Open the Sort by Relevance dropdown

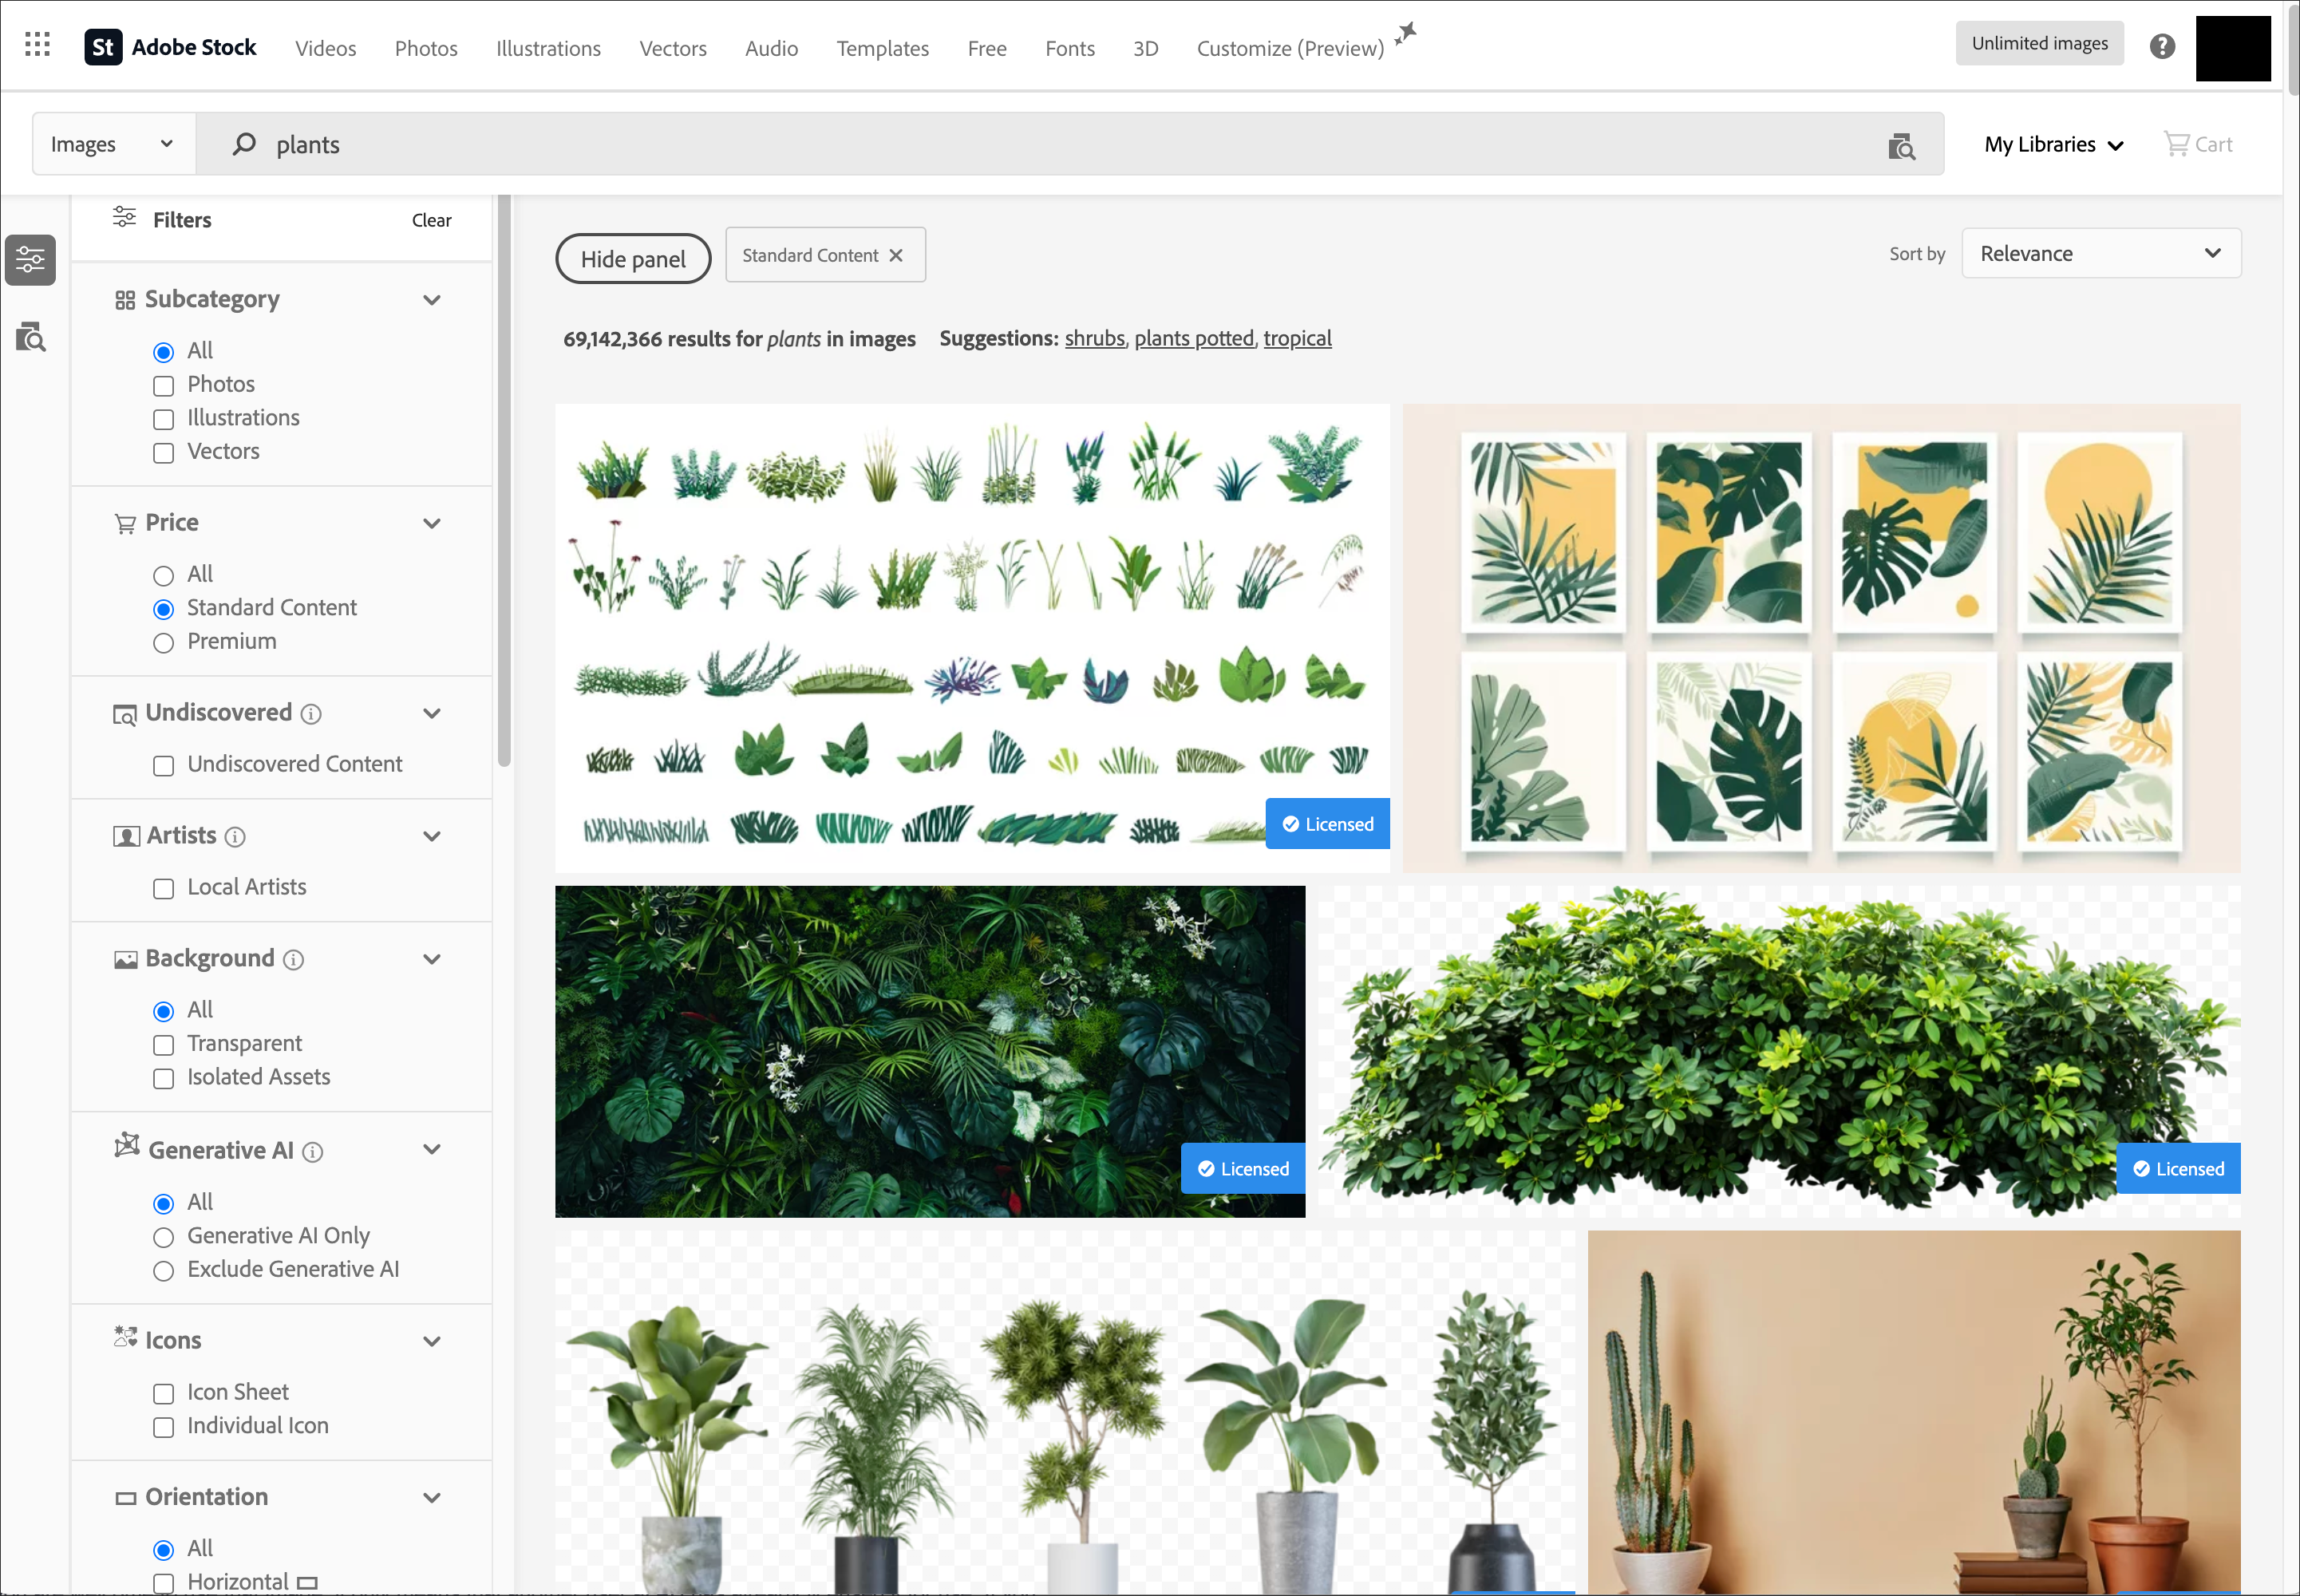click(x=2100, y=253)
